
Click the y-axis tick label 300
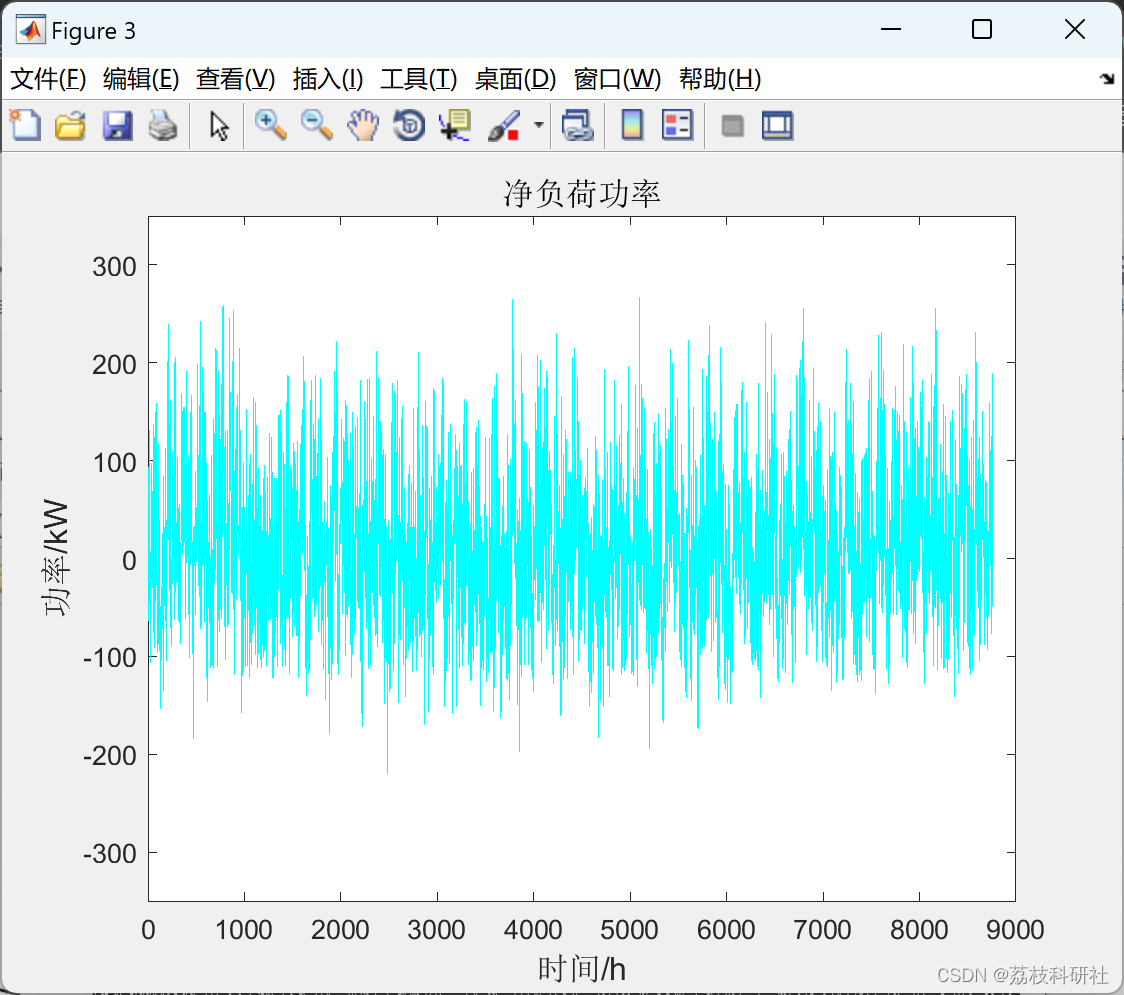(x=114, y=267)
